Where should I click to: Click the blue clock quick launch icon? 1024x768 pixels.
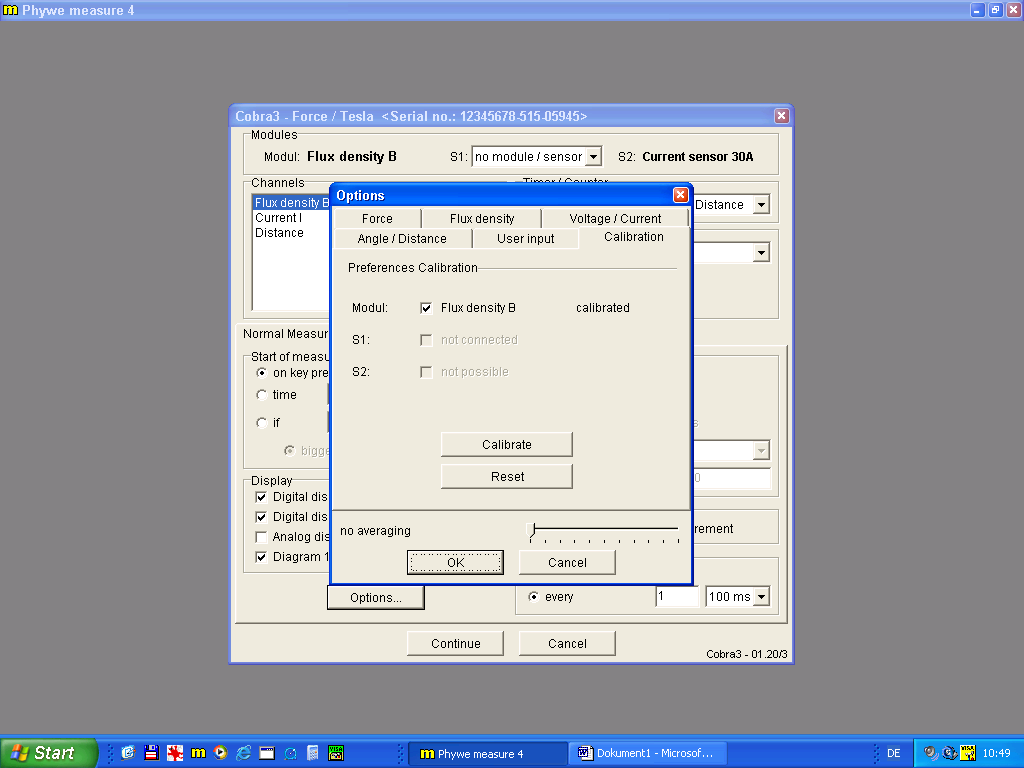290,753
